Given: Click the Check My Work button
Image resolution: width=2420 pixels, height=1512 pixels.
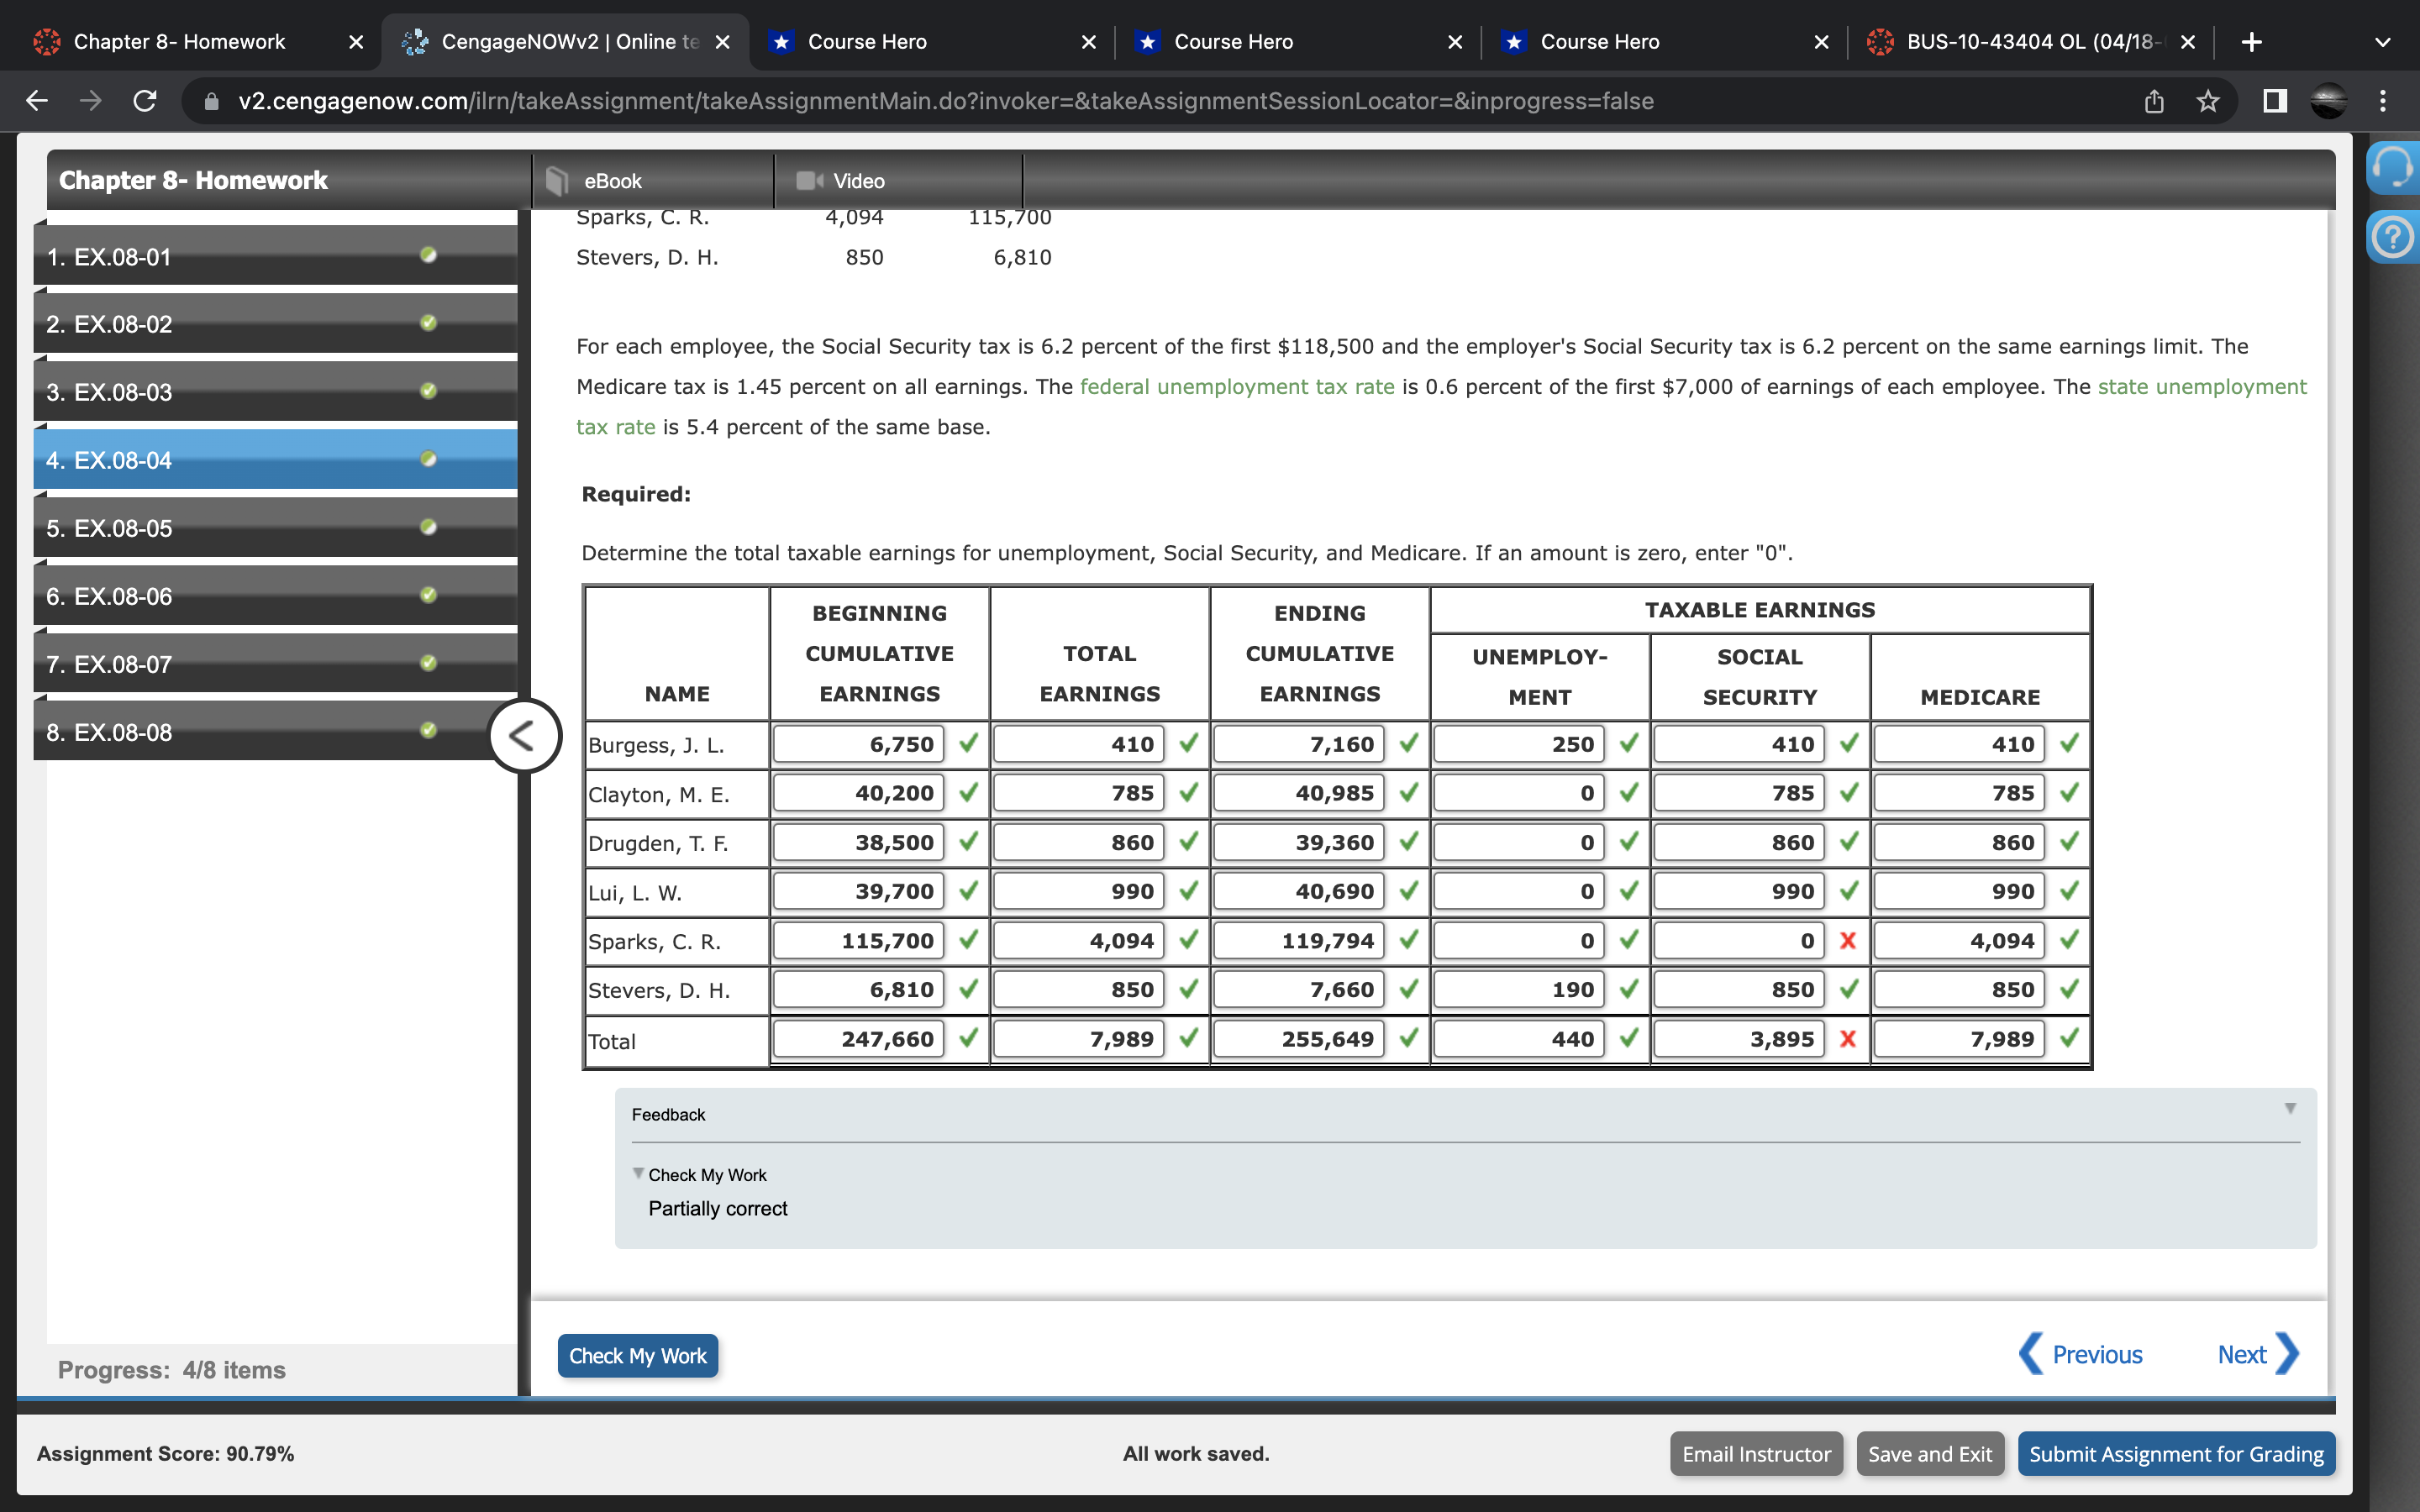Looking at the screenshot, I should [637, 1355].
